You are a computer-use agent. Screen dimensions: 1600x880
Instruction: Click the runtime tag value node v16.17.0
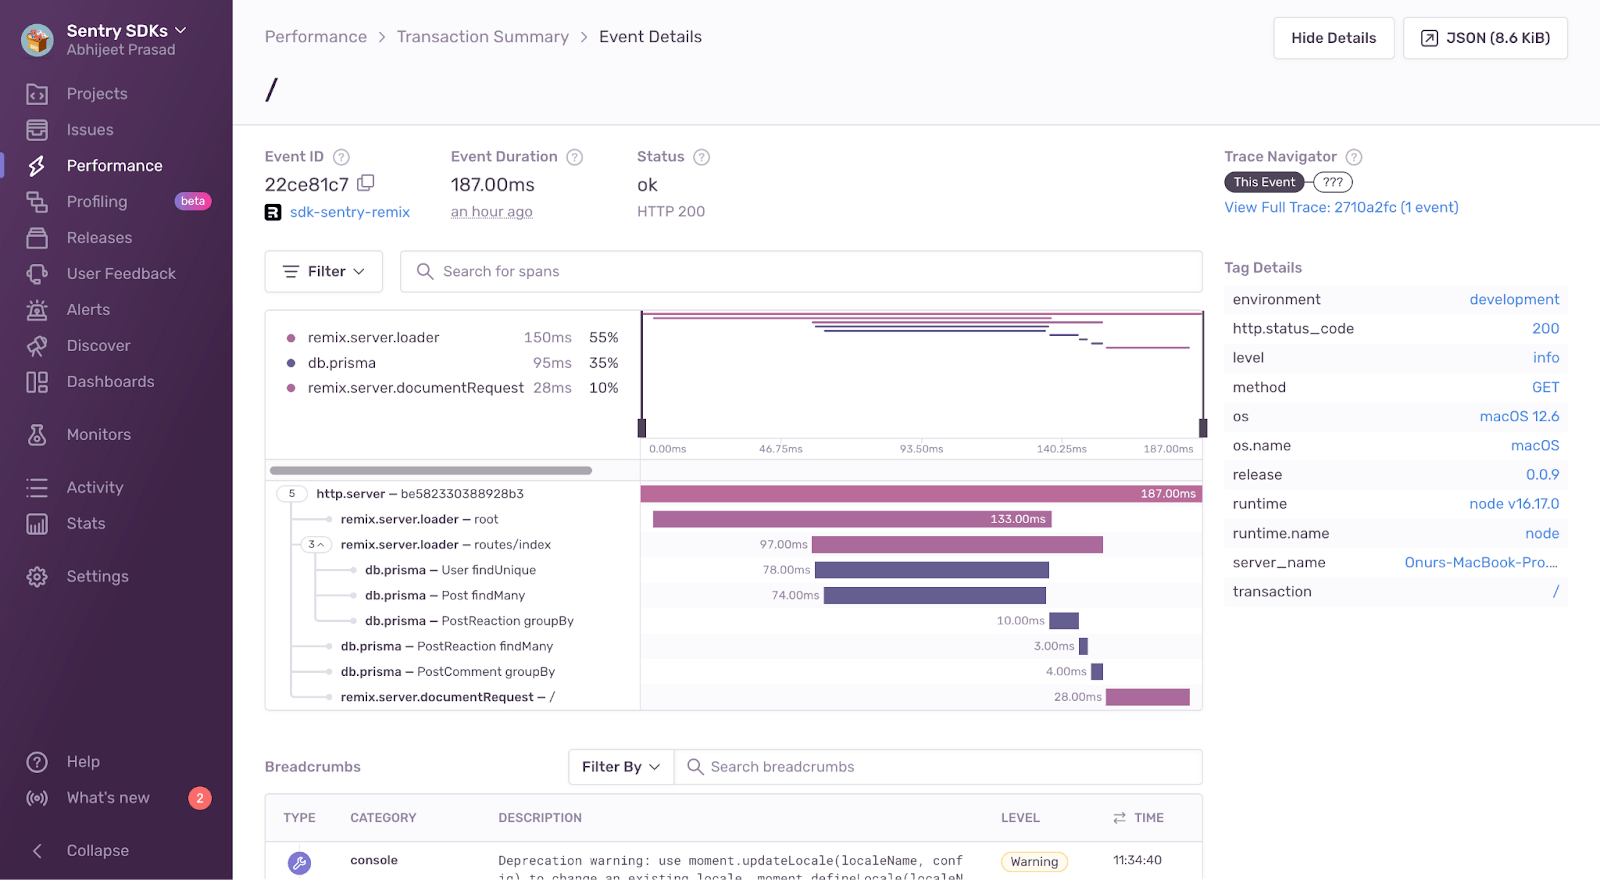coord(1514,504)
